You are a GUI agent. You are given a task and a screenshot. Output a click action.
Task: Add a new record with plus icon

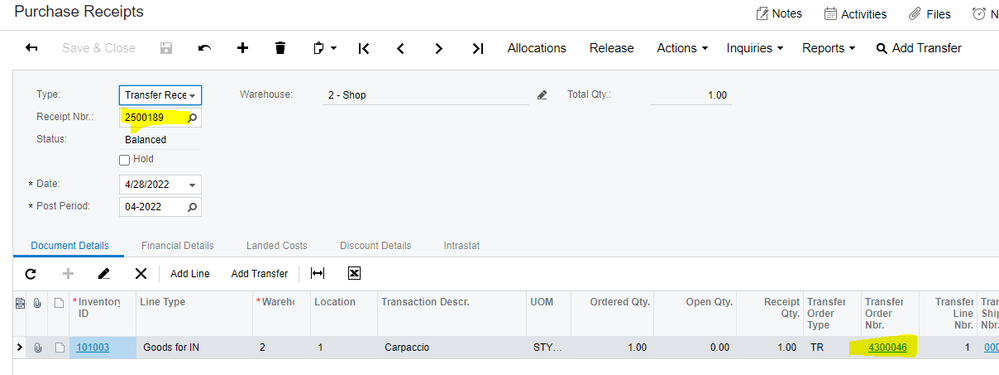tap(242, 48)
